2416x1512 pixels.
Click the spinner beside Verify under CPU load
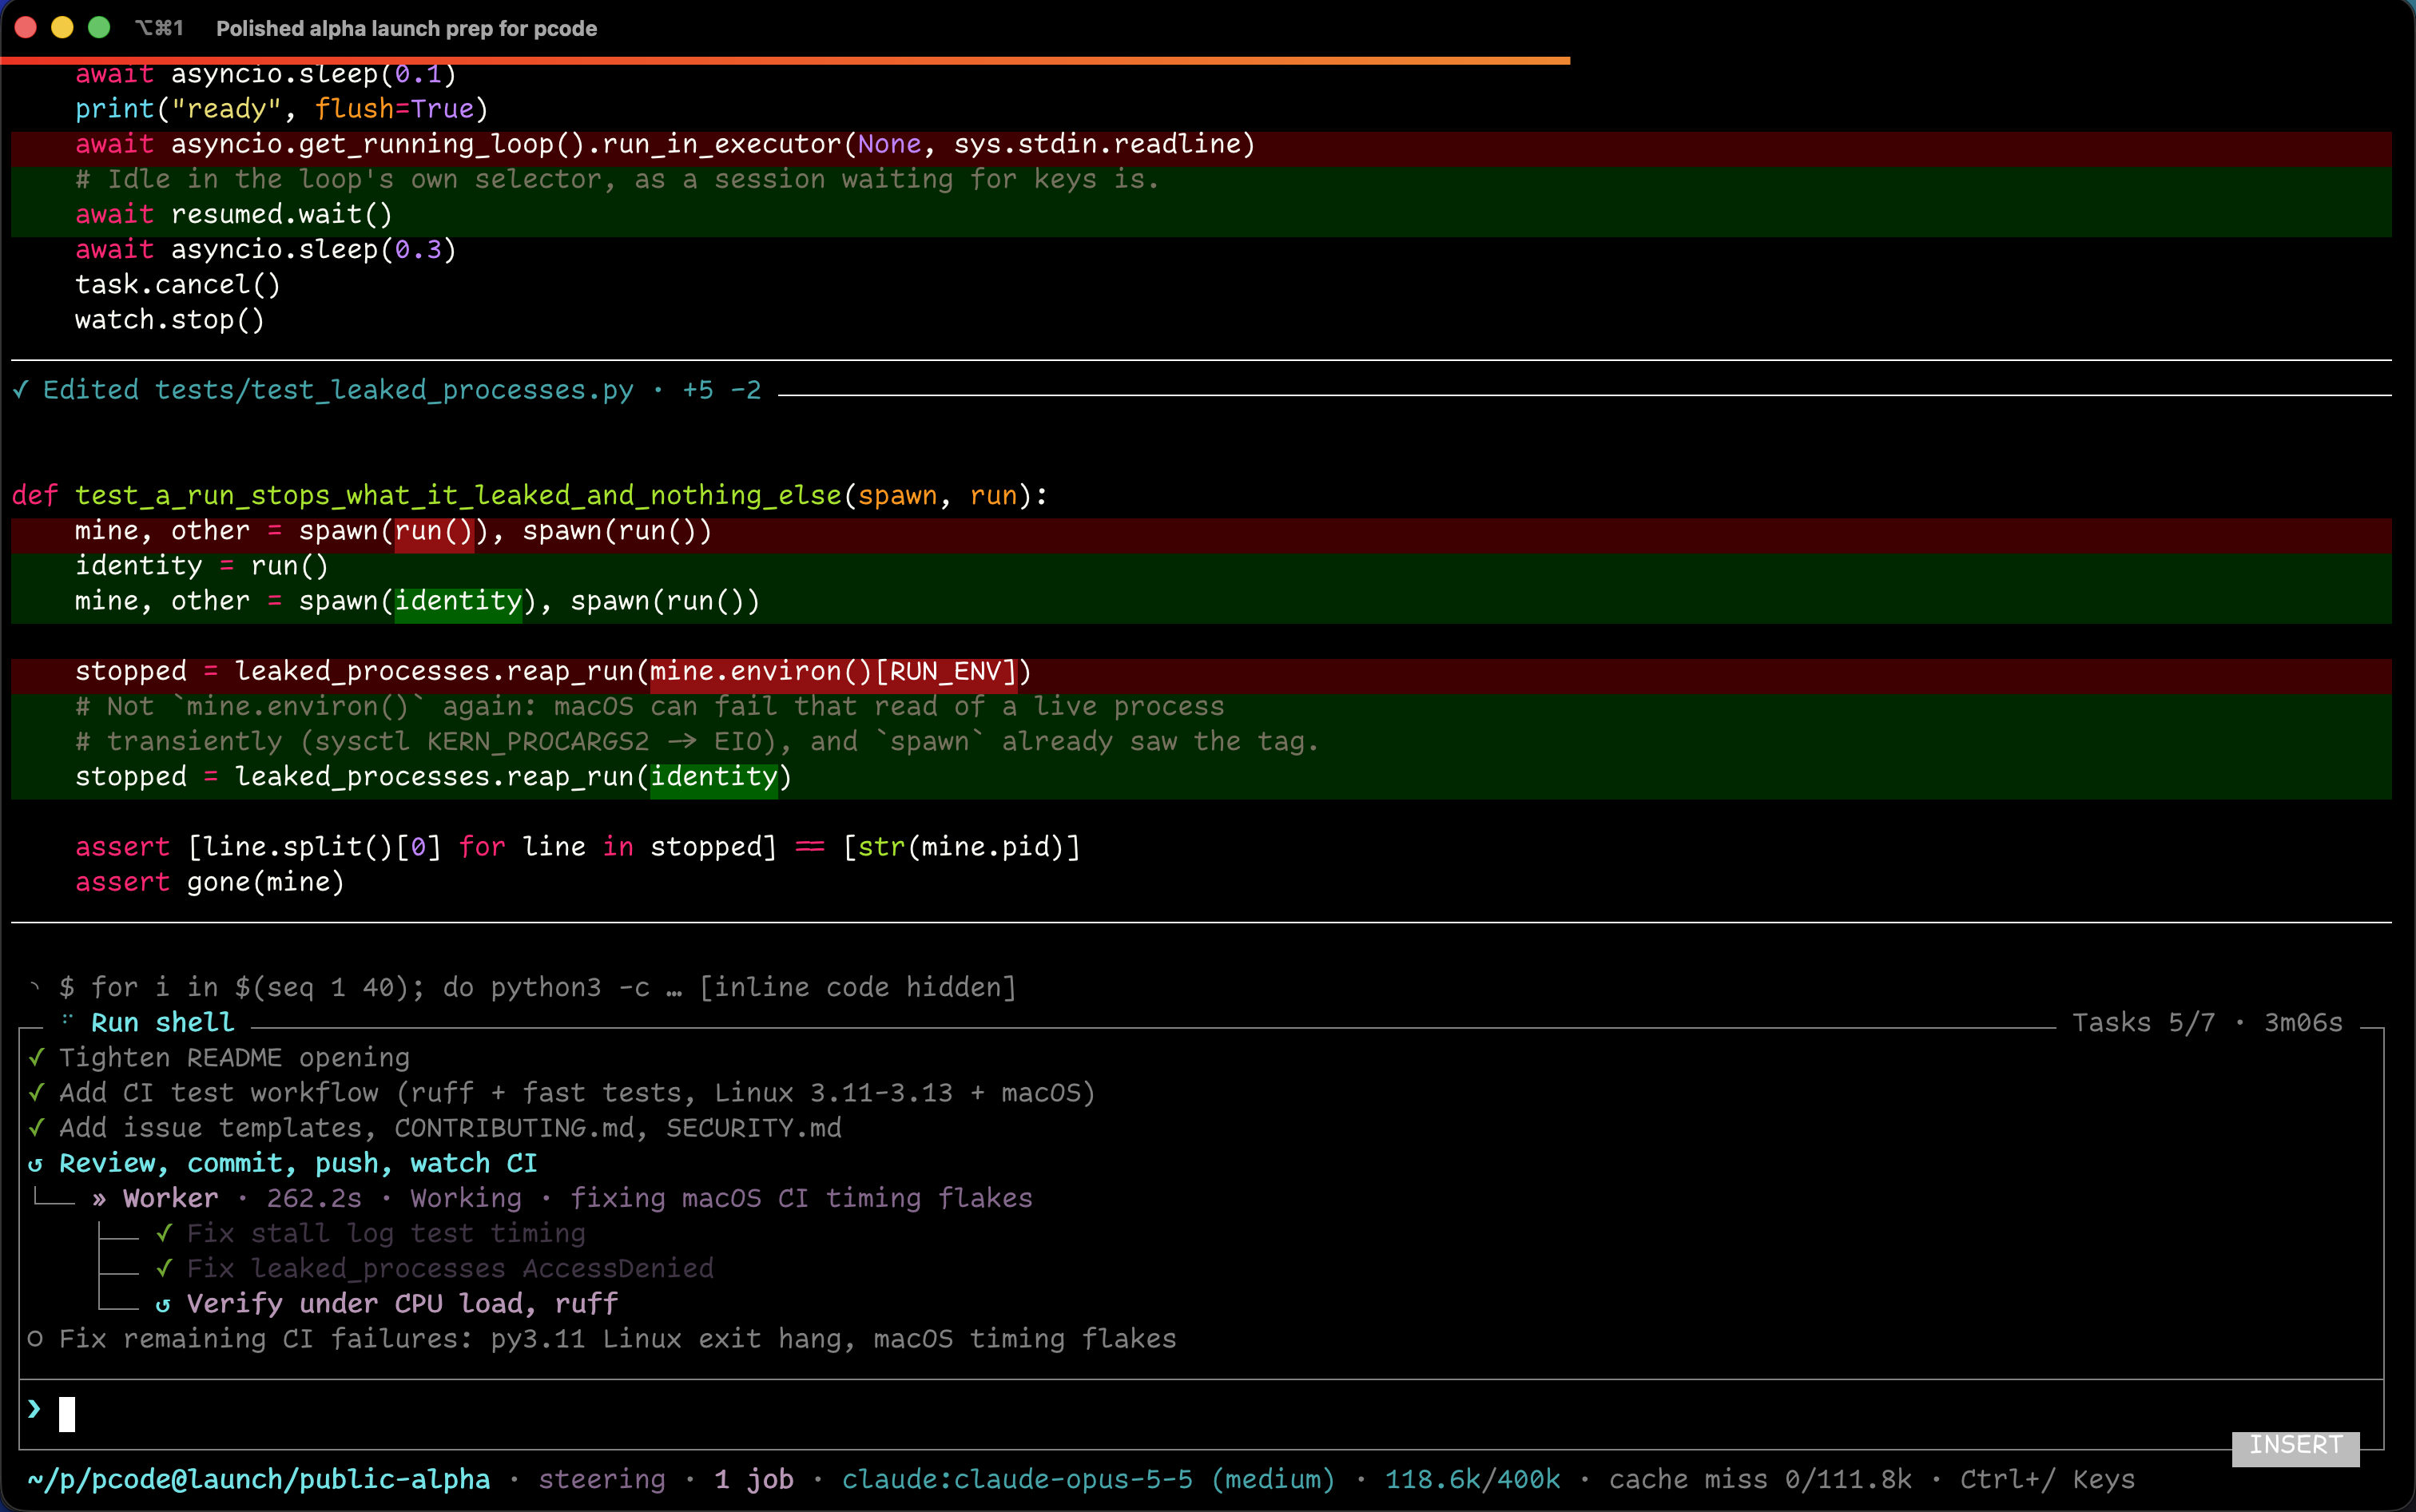click(x=163, y=1304)
